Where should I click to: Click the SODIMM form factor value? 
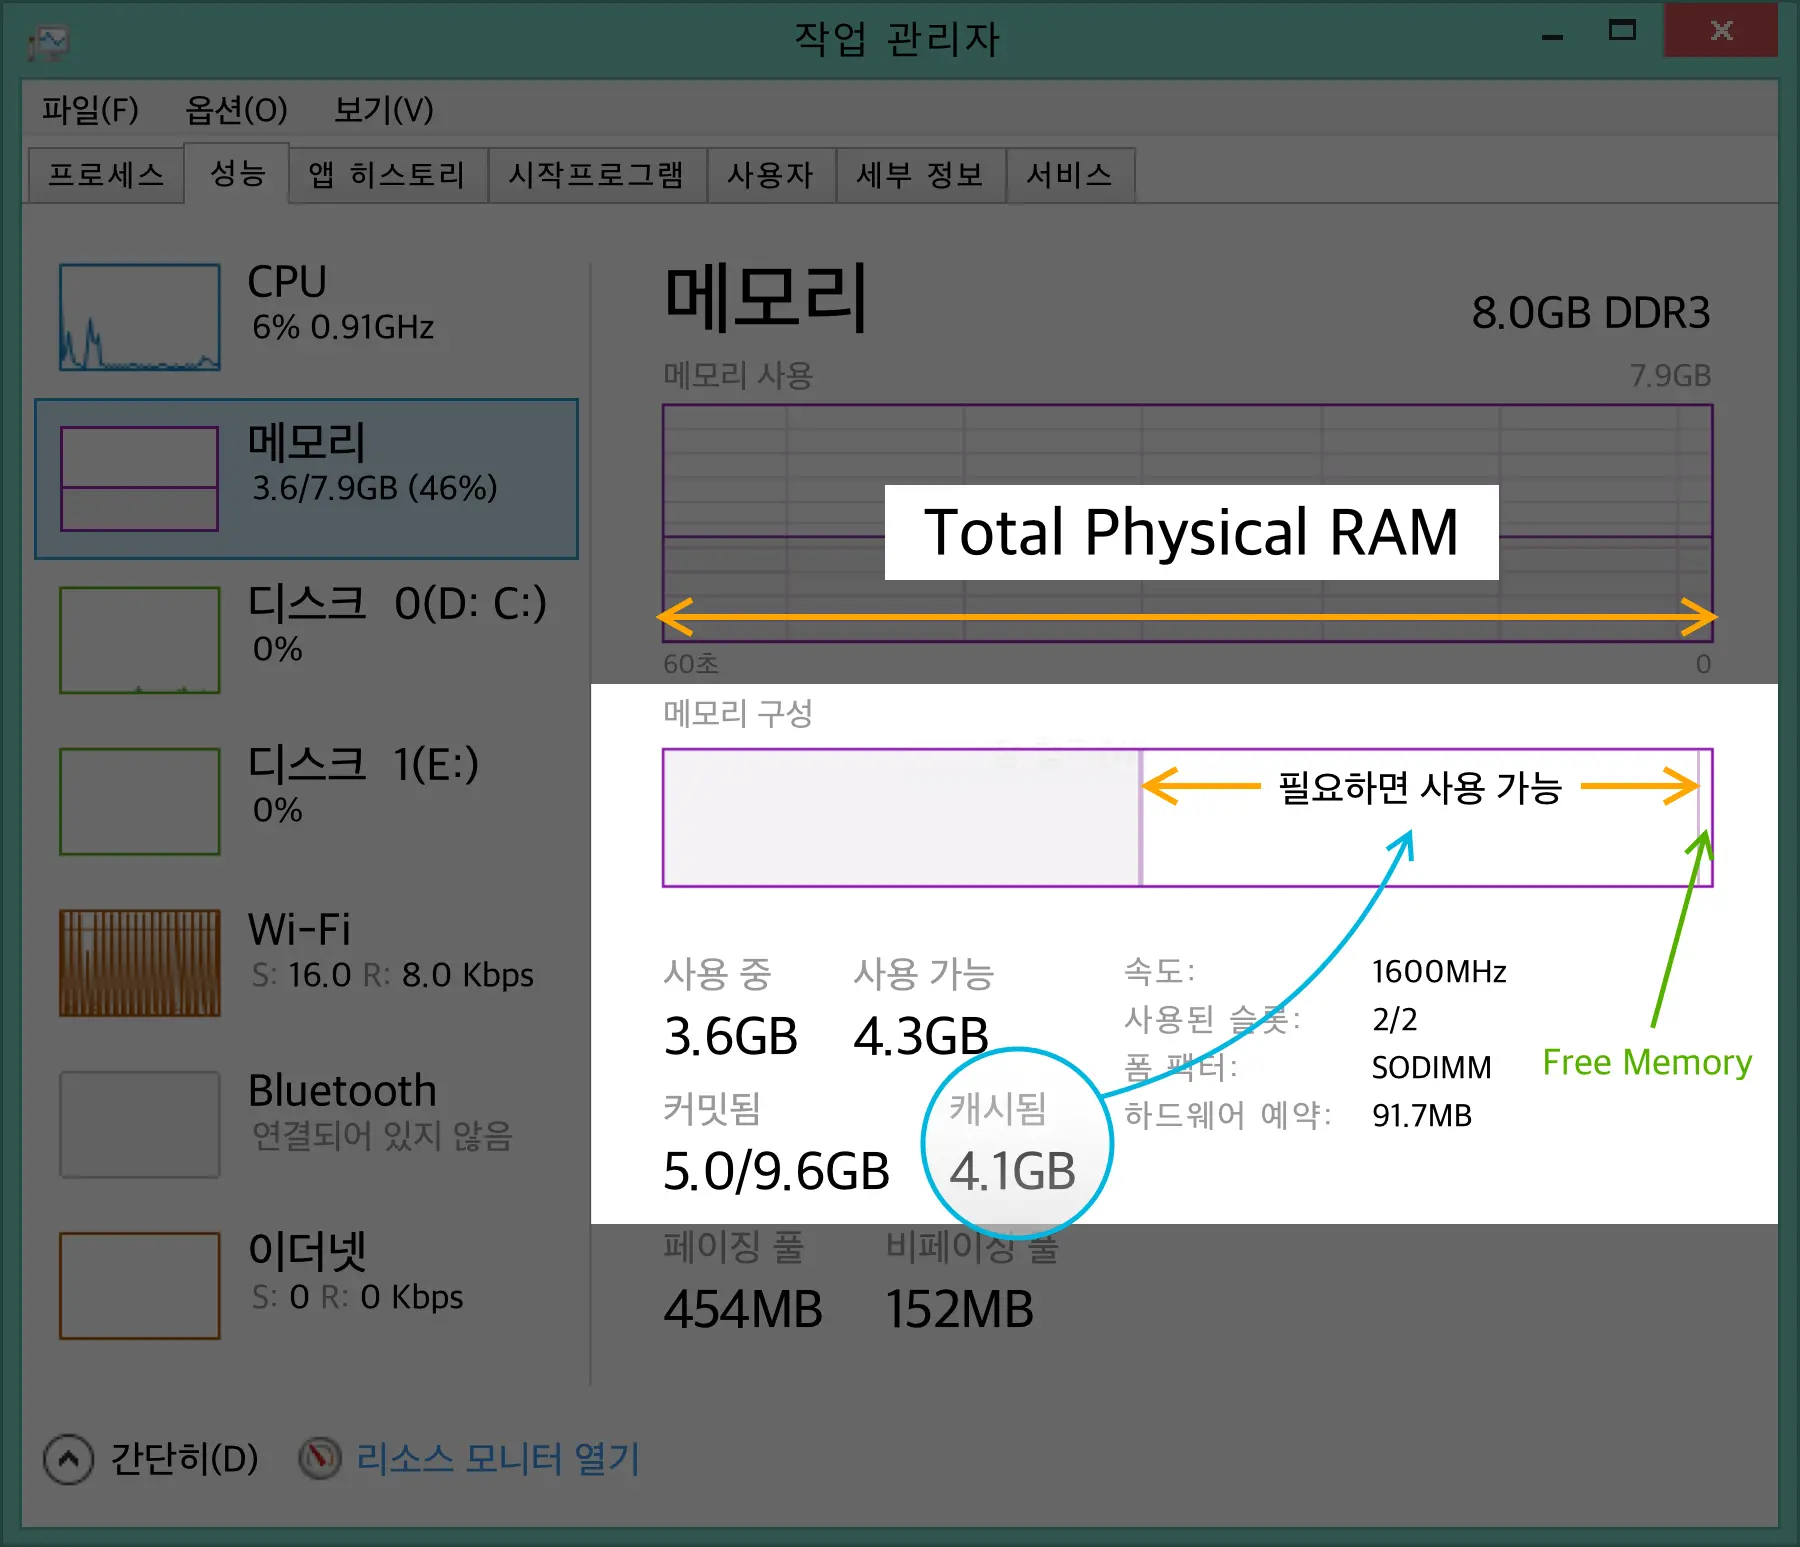click(x=1431, y=1067)
